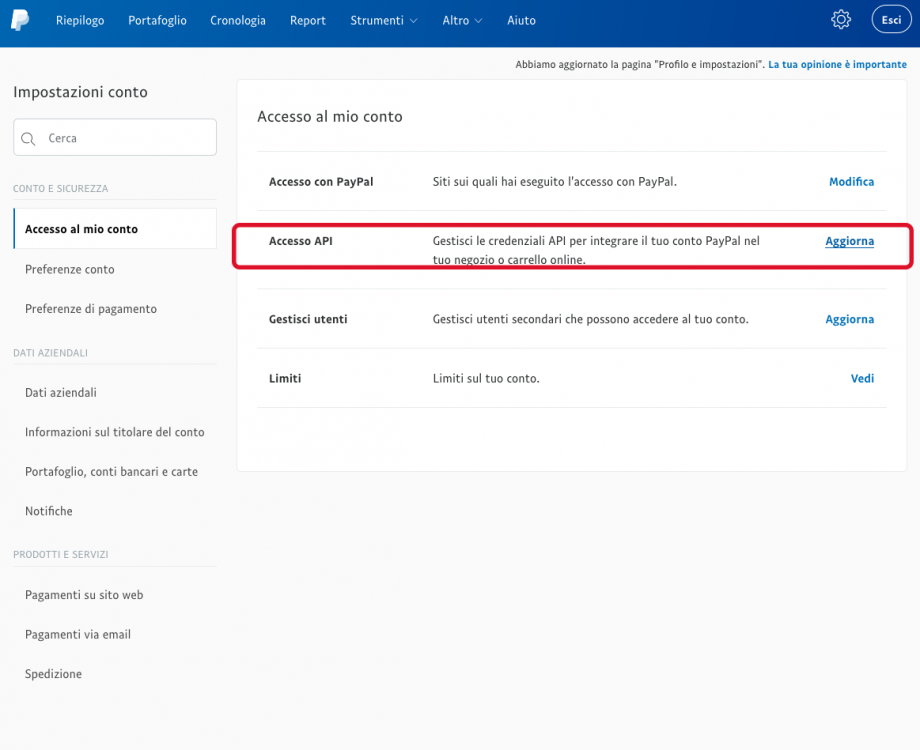Open the settings gear icon
The height and width of the screenshot is (750, 920).
[x=841, y=20]
